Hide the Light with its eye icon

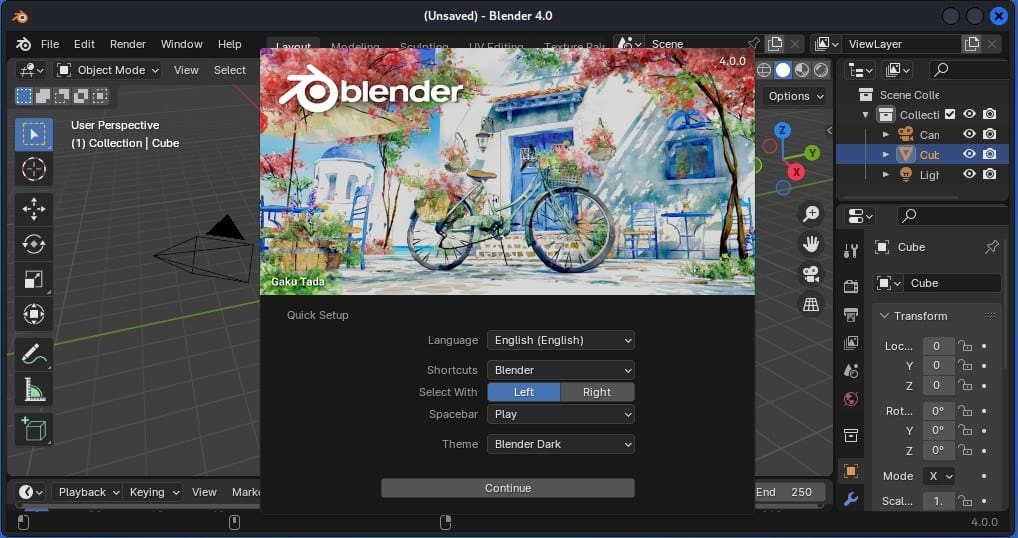[969, 174]
